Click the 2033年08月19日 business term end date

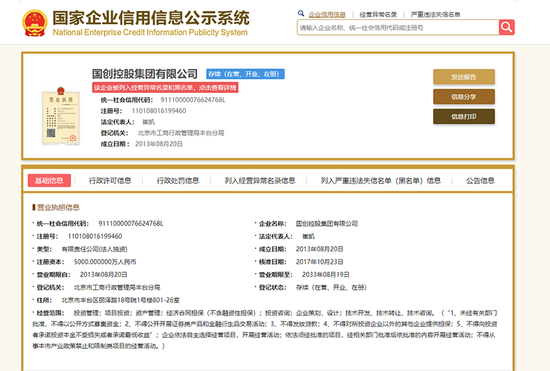tap(326, 275)
